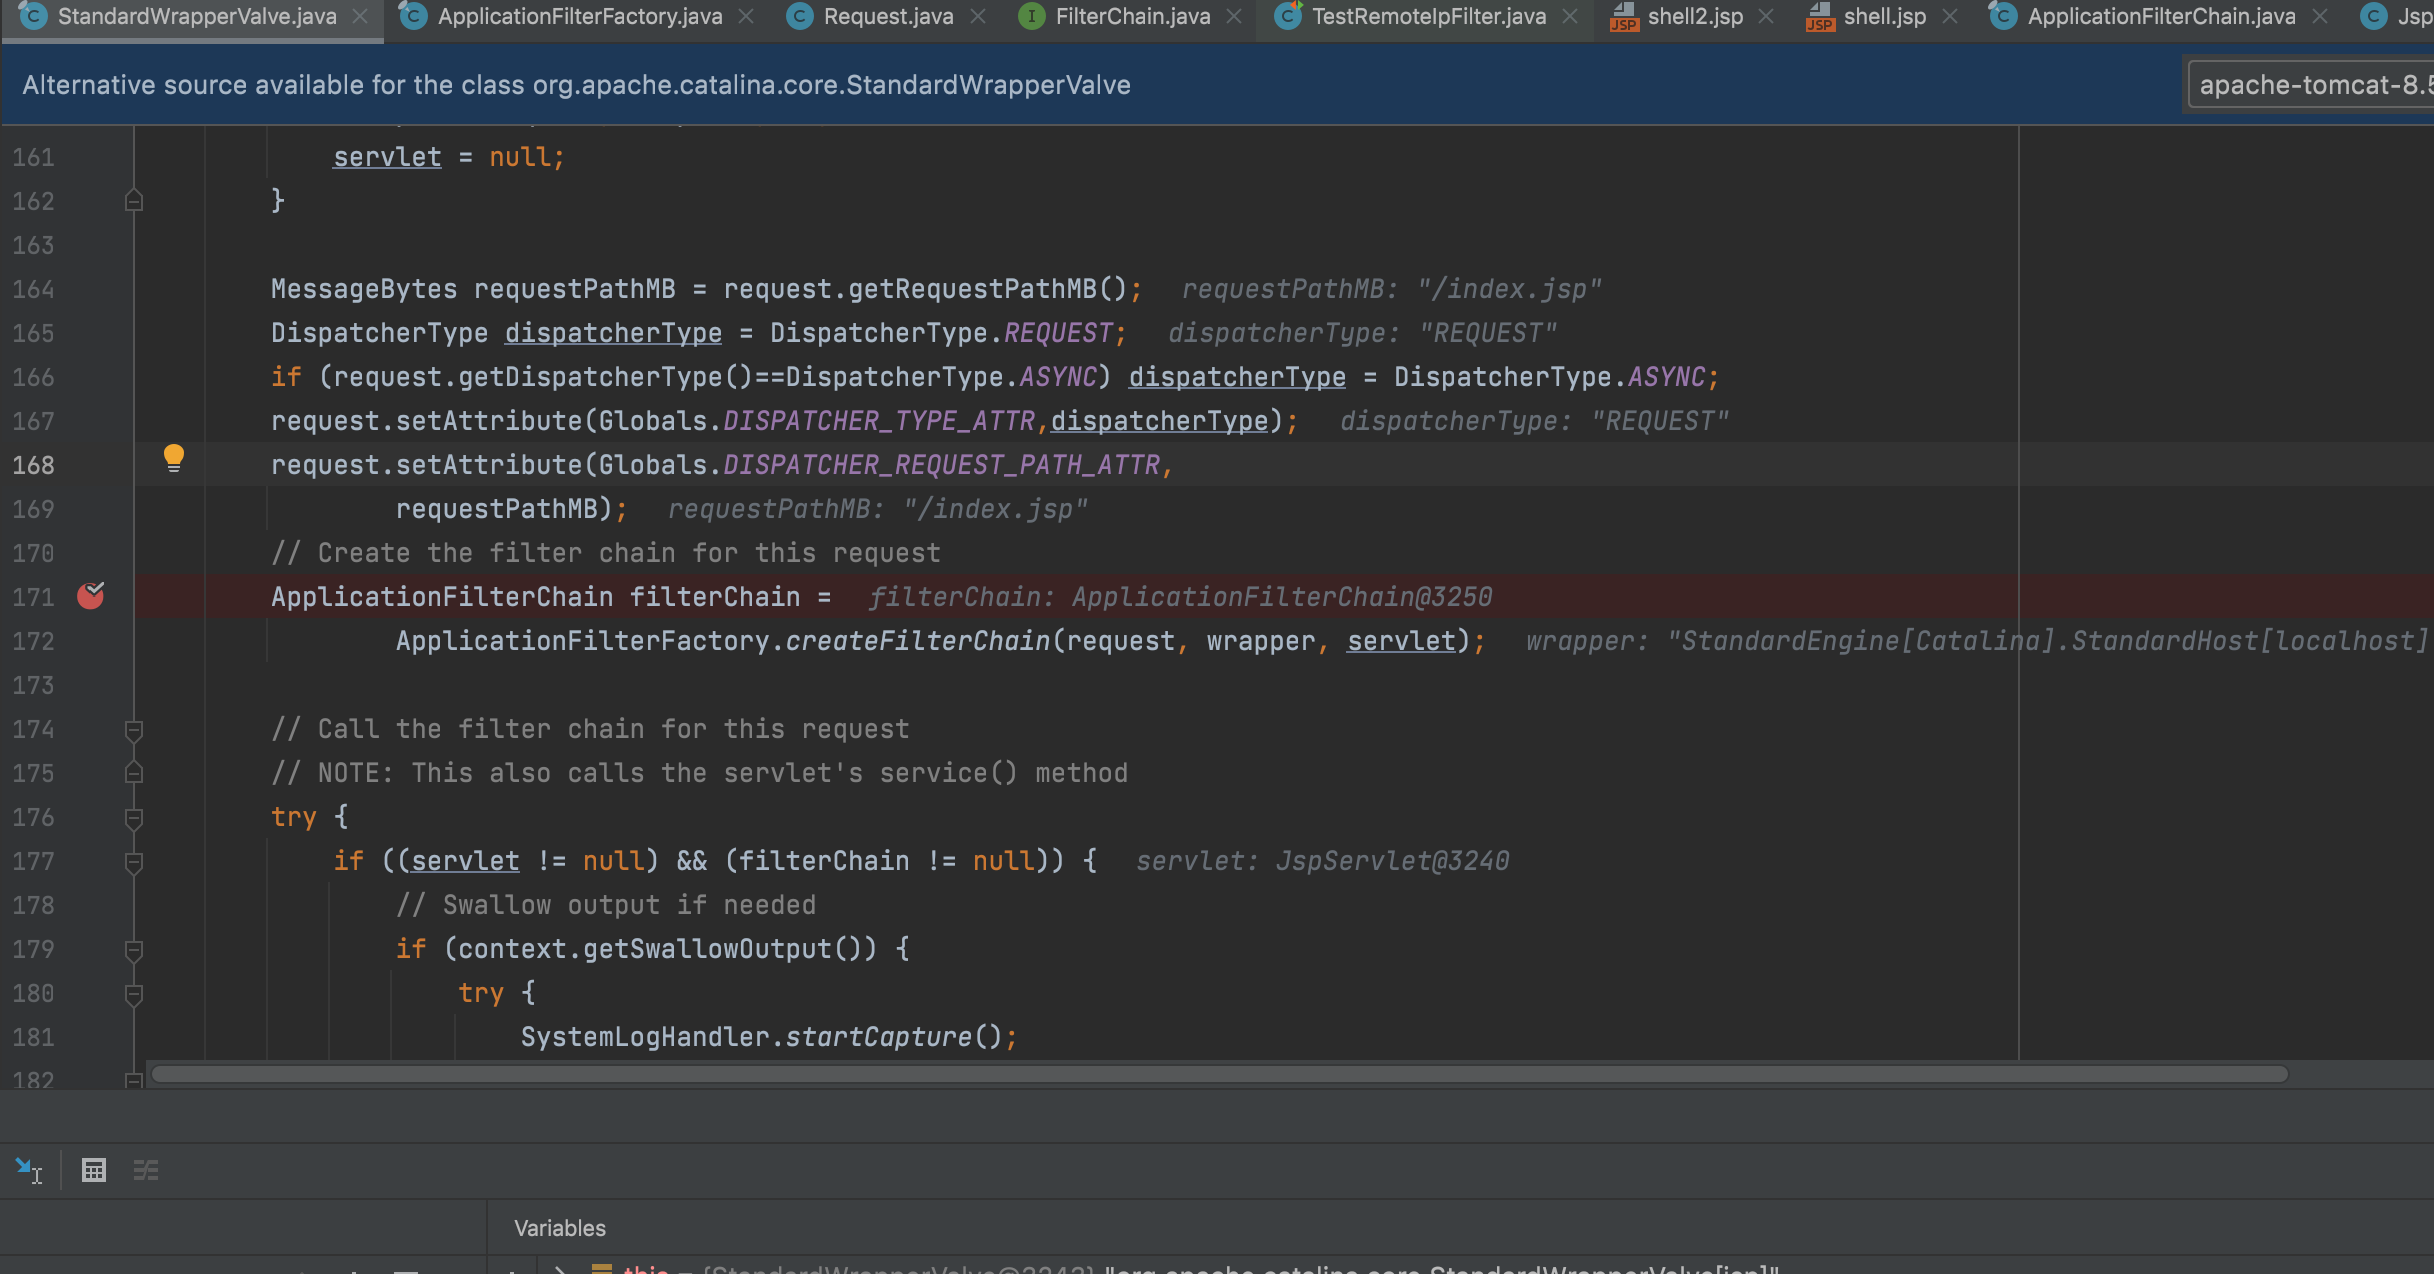Viewport: 2434px width, 1274px height.
Task: Click the JSP file icon on shell2.jsp tab
Action: point(1623,16)
